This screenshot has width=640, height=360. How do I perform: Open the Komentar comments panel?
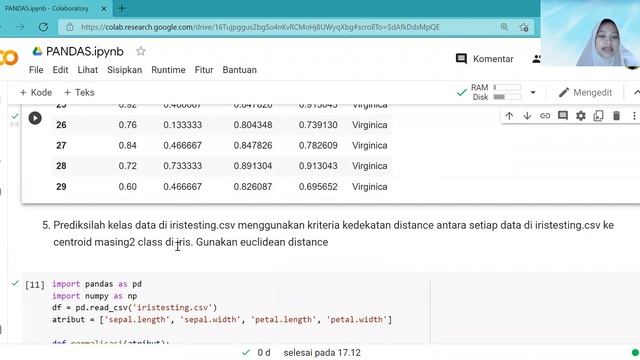pos(484,59)
